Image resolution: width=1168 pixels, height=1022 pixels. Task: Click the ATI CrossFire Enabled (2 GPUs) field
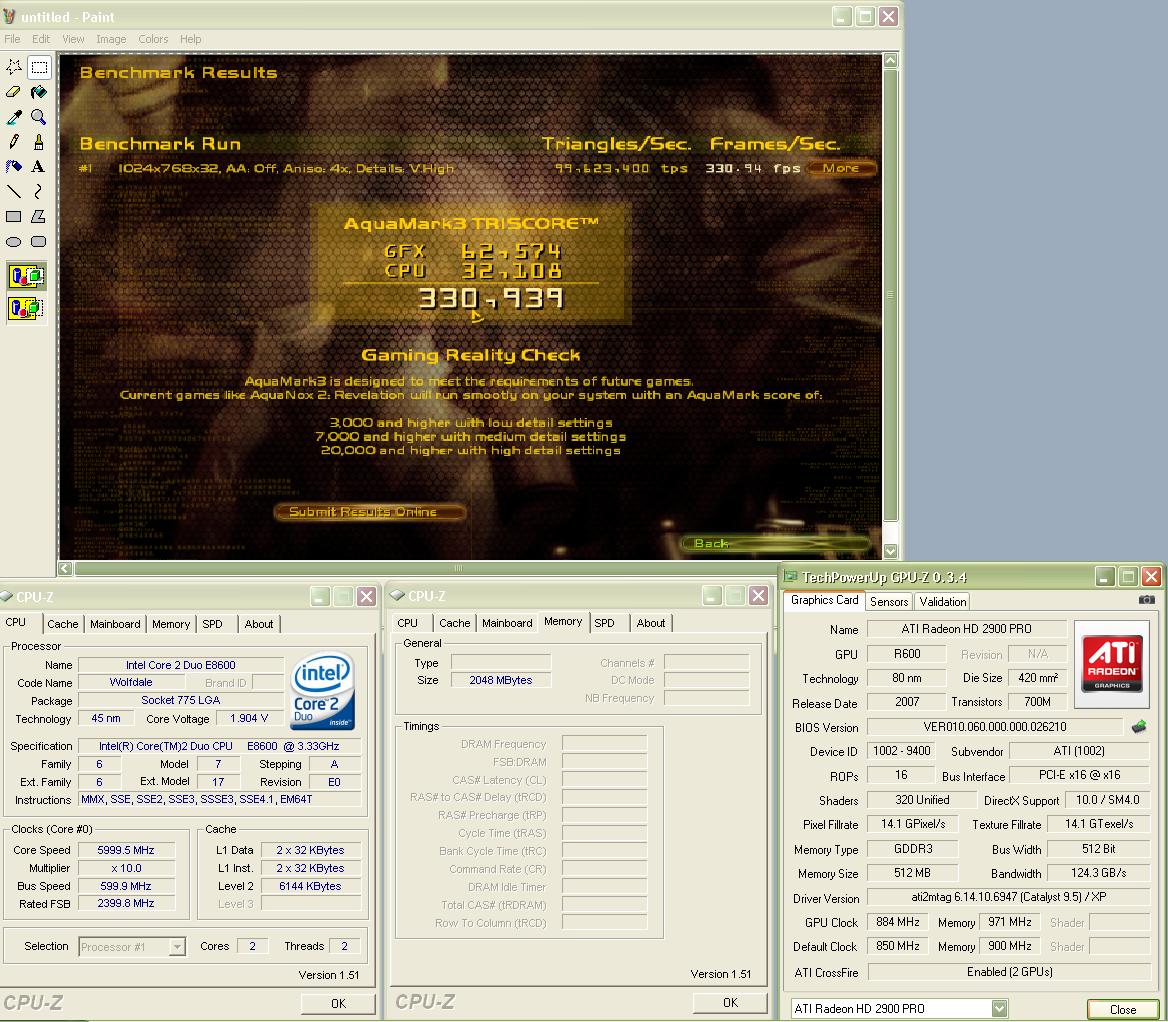1009,972
